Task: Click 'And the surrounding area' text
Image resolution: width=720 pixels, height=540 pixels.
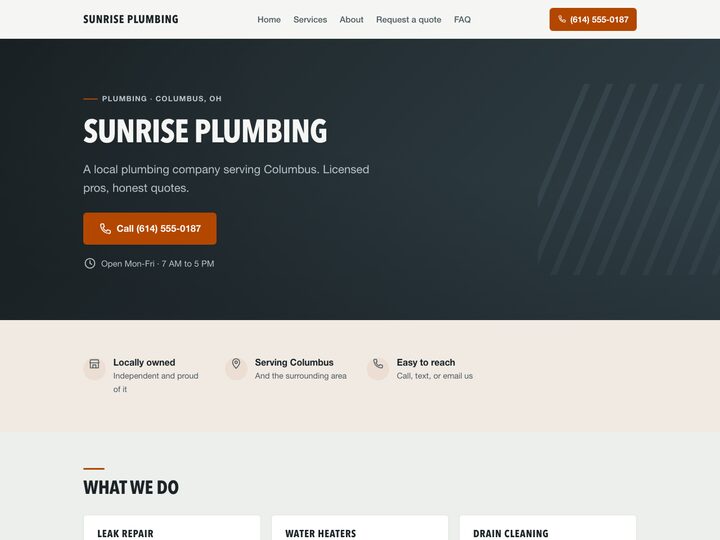Action: pos(301,376)
